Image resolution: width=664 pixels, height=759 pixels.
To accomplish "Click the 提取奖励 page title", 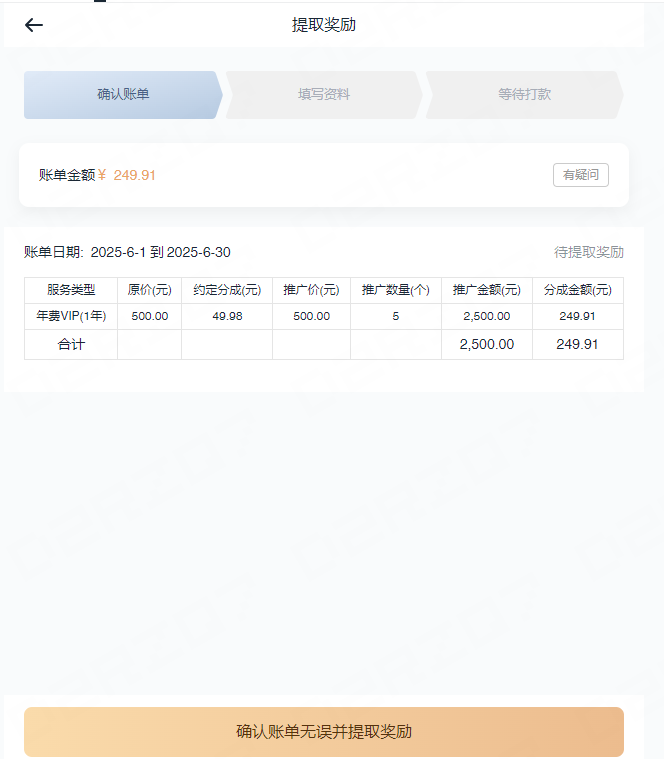I will (x=323, y=25).
